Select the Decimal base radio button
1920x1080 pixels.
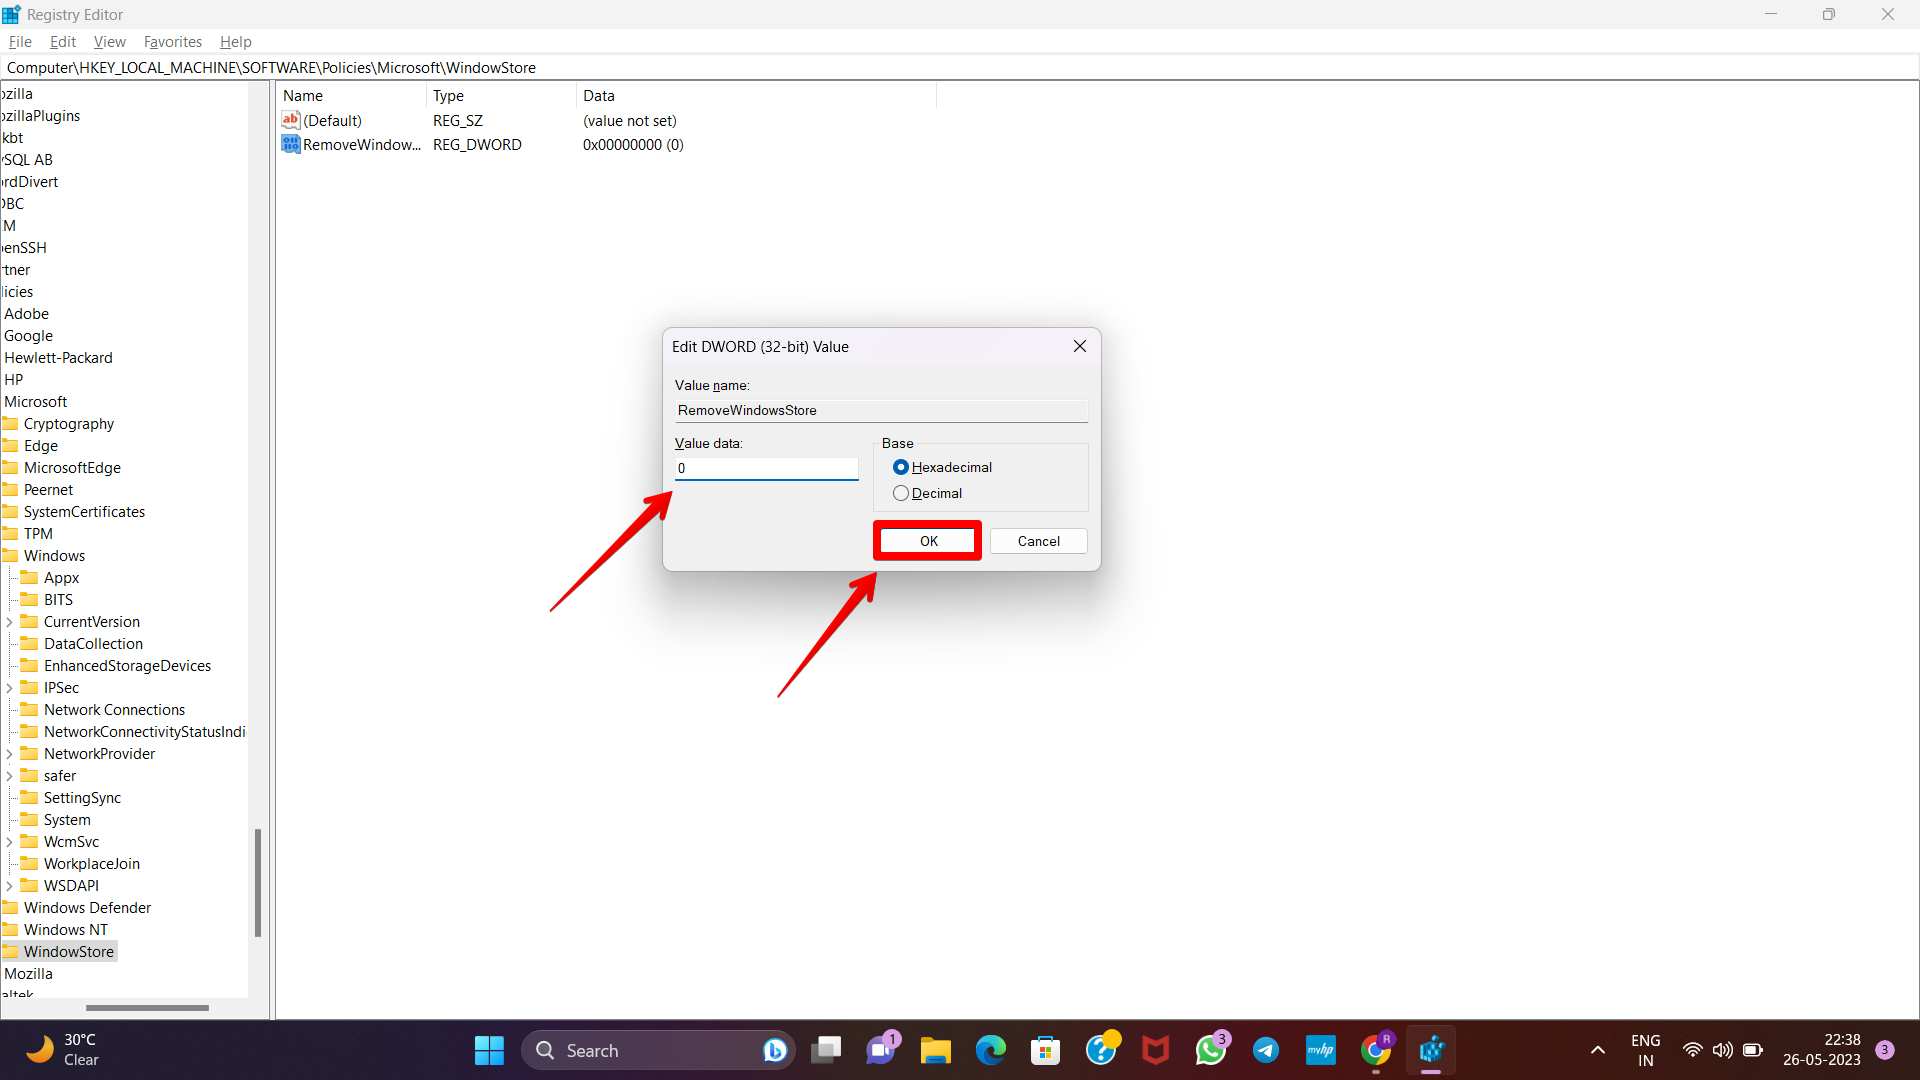tap(901, 493)
